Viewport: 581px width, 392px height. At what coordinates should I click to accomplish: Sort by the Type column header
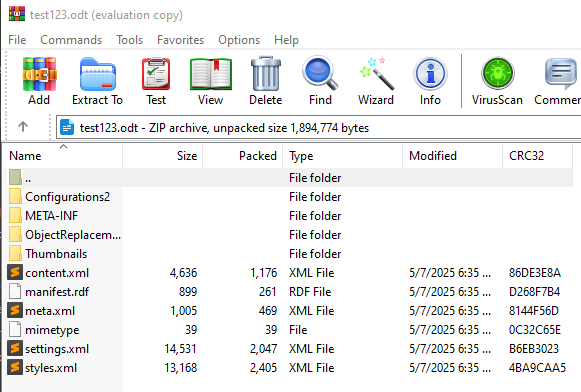343,156
